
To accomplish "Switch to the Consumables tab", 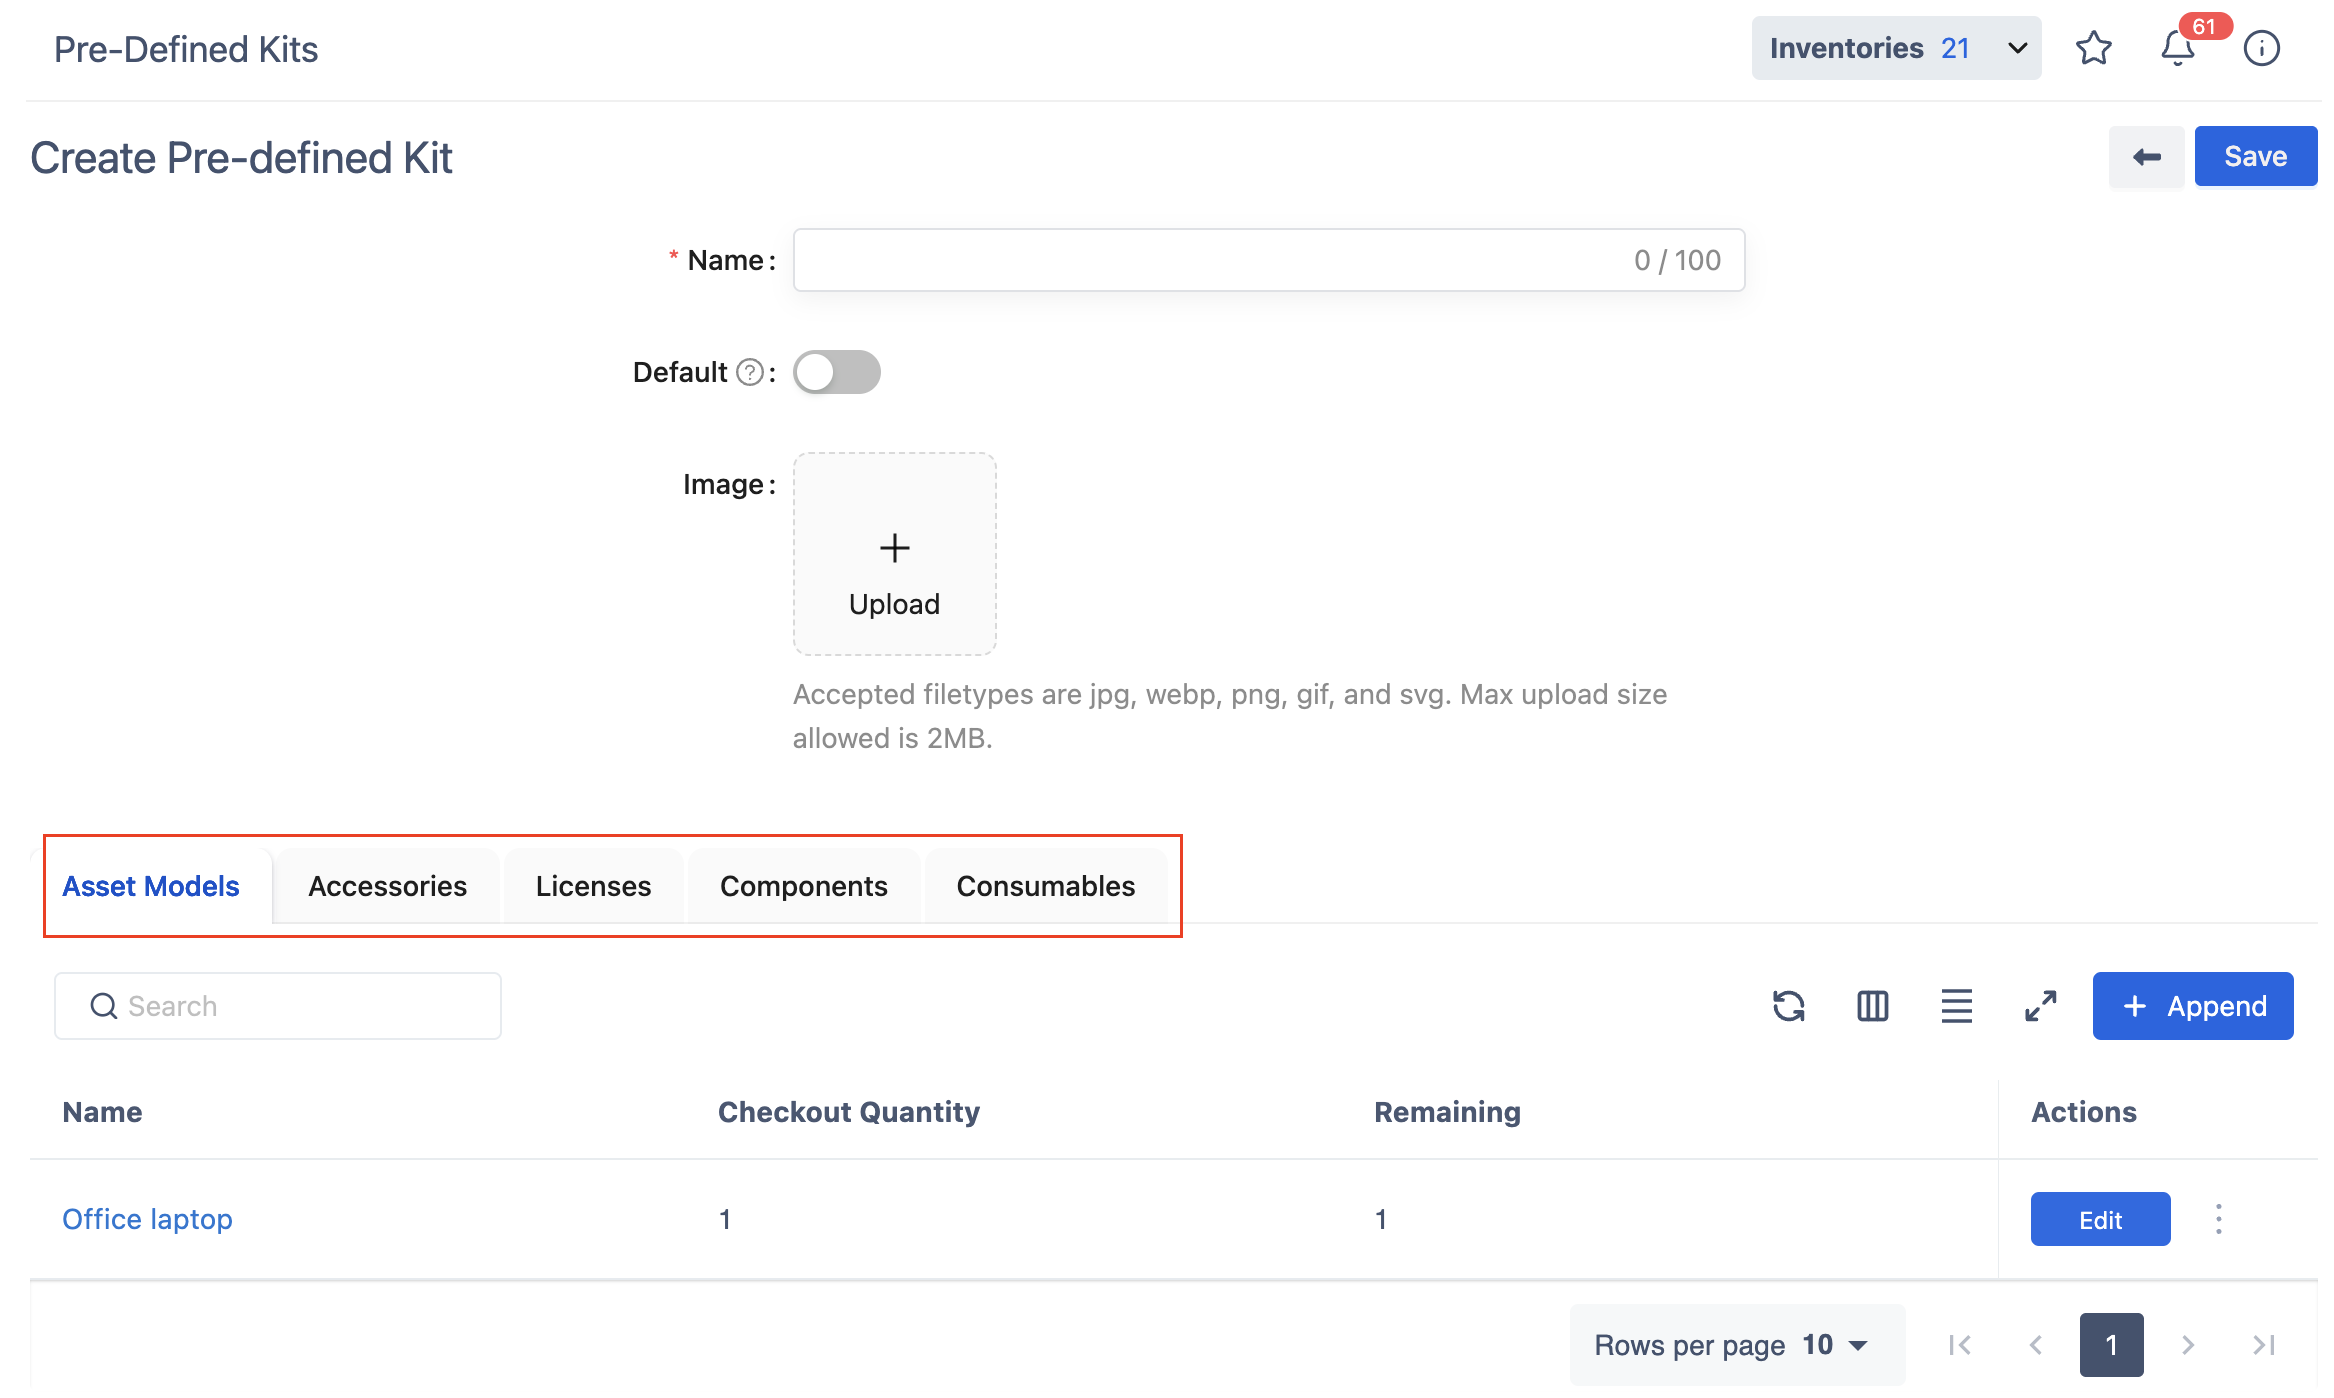I will [1045, 886].
